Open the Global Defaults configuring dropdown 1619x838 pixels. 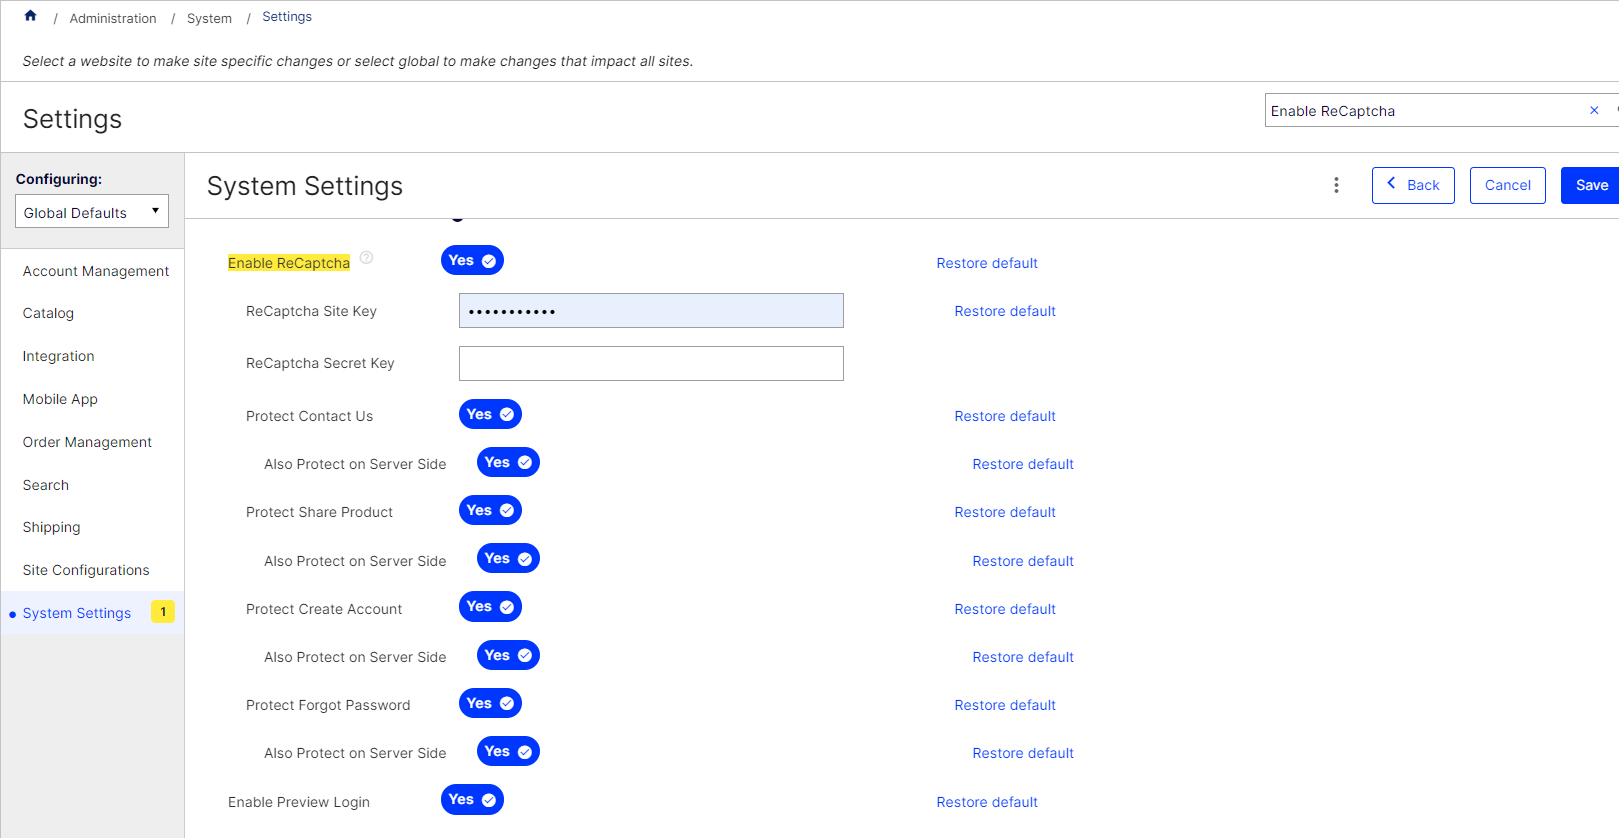tap(92, 212)
